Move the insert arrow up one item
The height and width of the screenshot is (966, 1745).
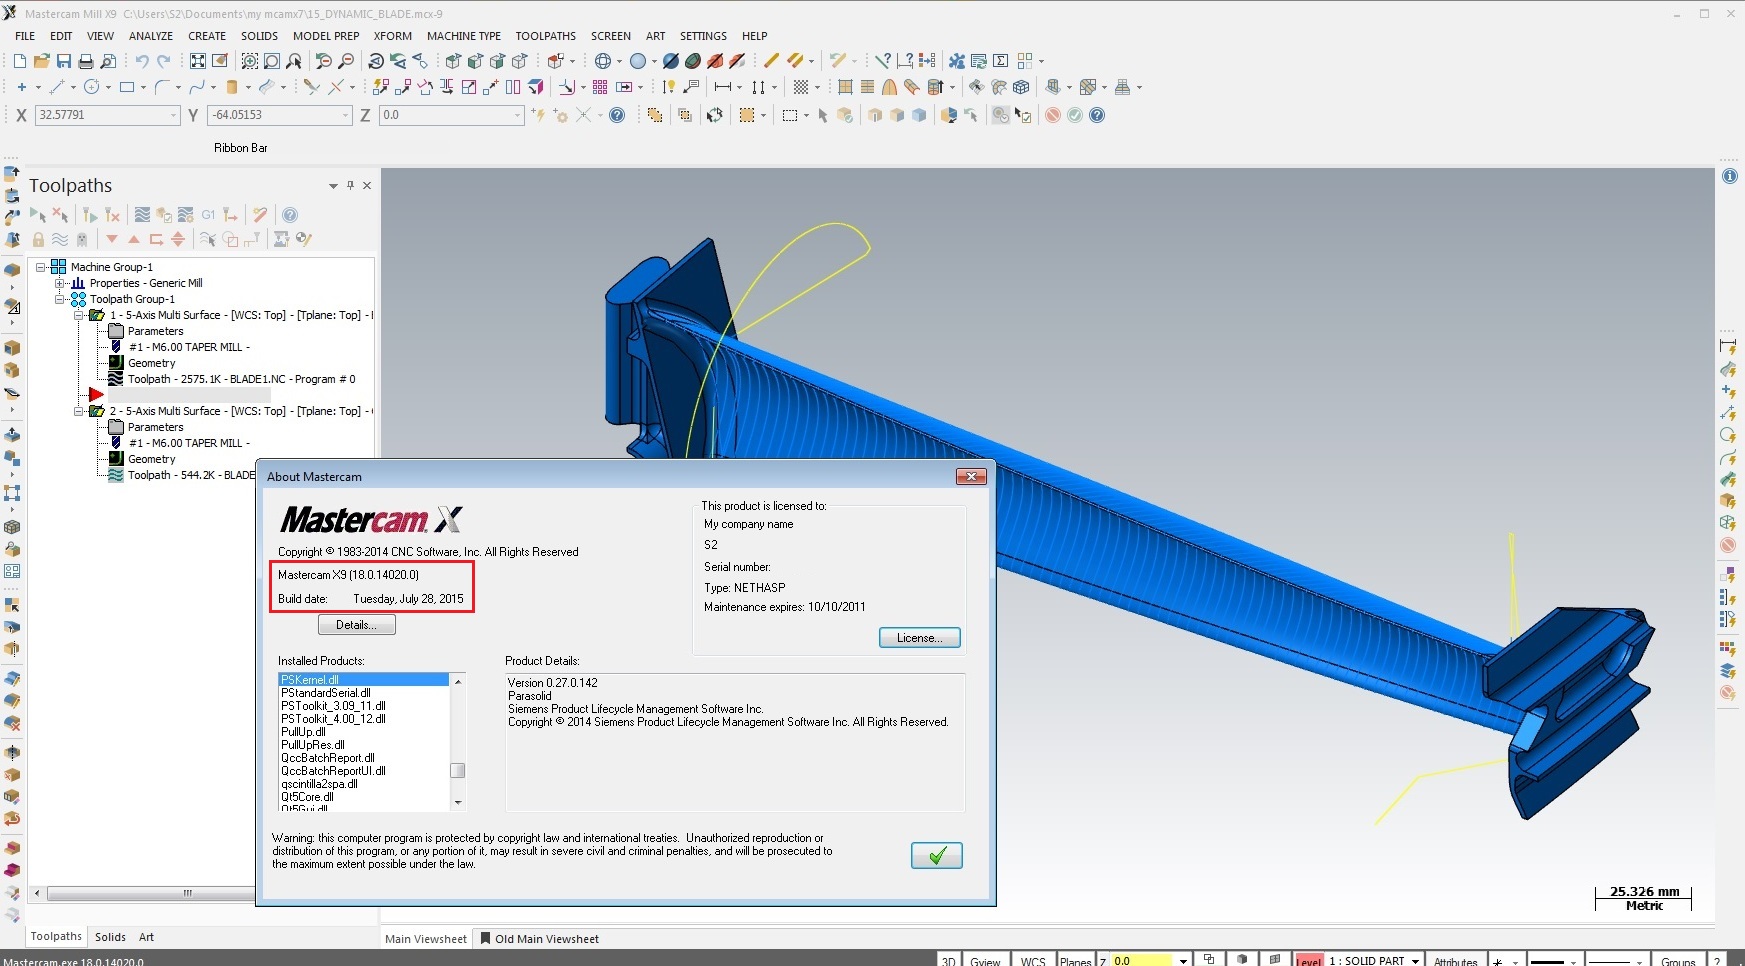(134, 239)
